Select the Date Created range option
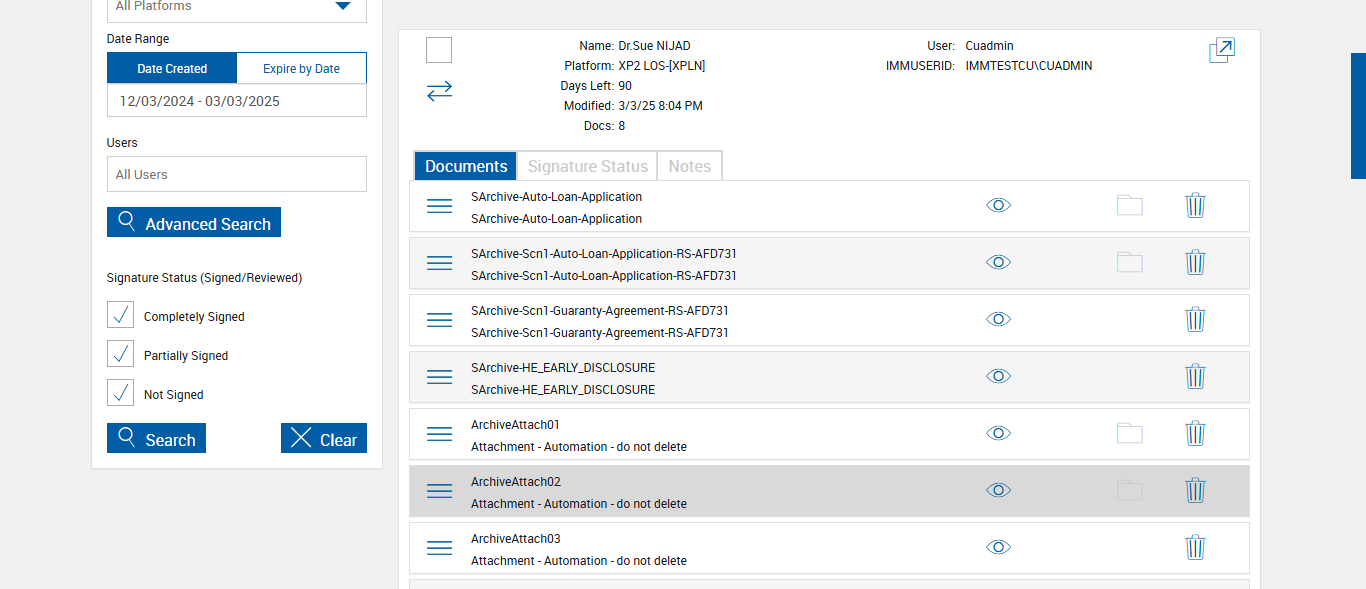 point(172,68)
